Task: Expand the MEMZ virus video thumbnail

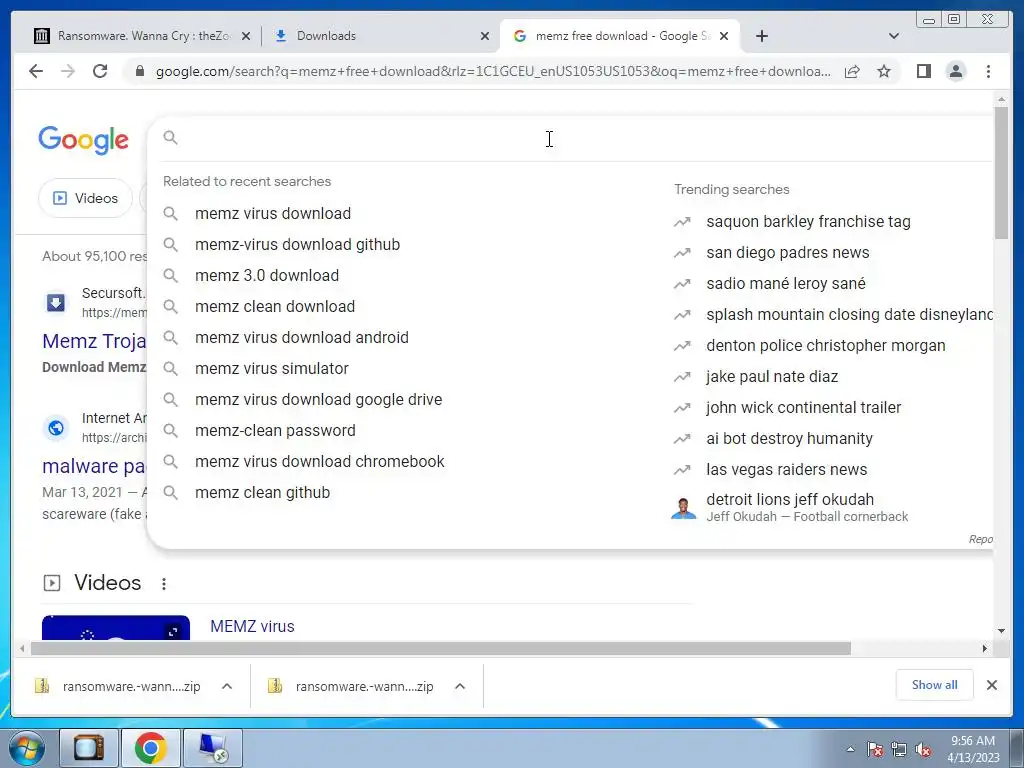Action: [x=173, y=632]
